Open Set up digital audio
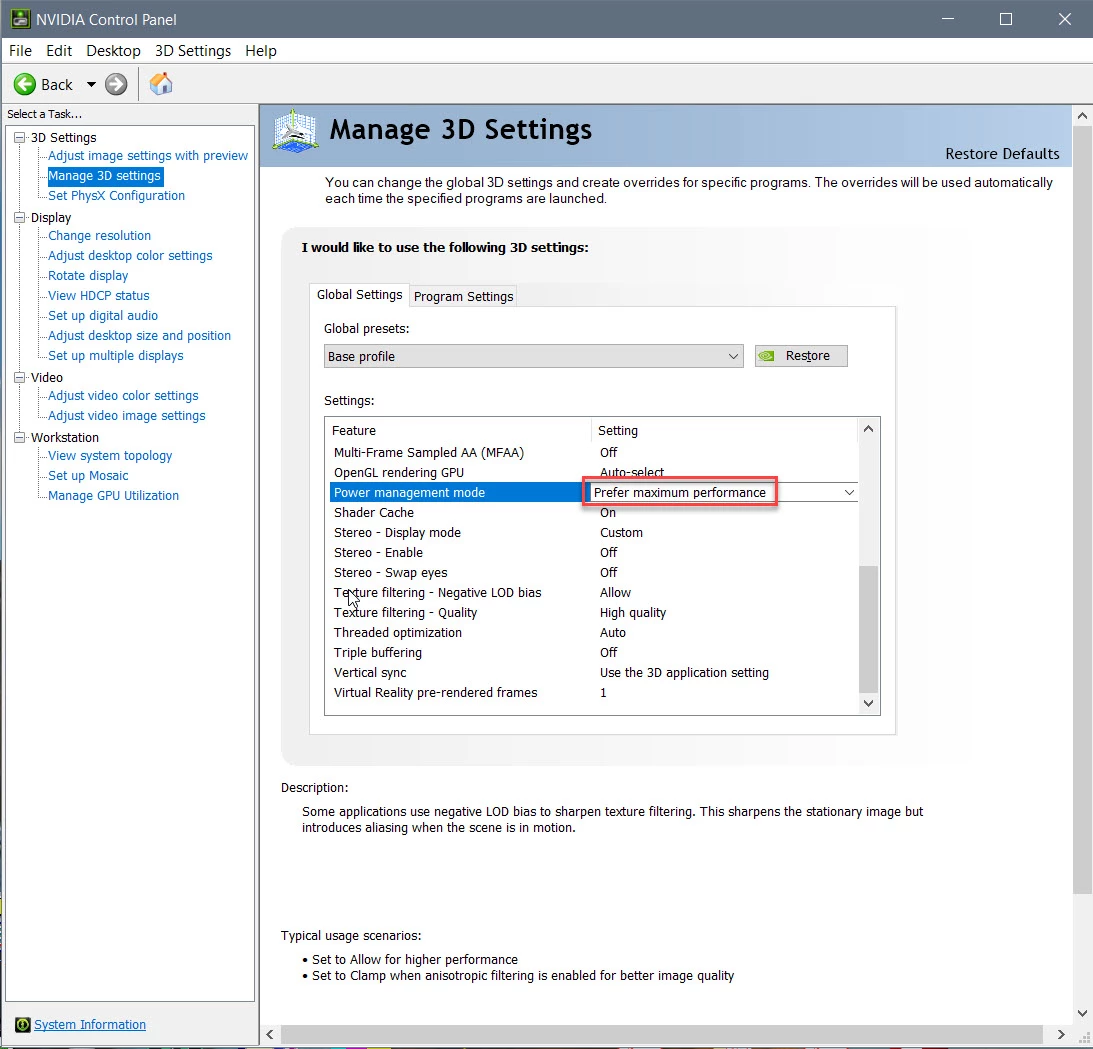1093x1049 pixels. click(102, 316)
